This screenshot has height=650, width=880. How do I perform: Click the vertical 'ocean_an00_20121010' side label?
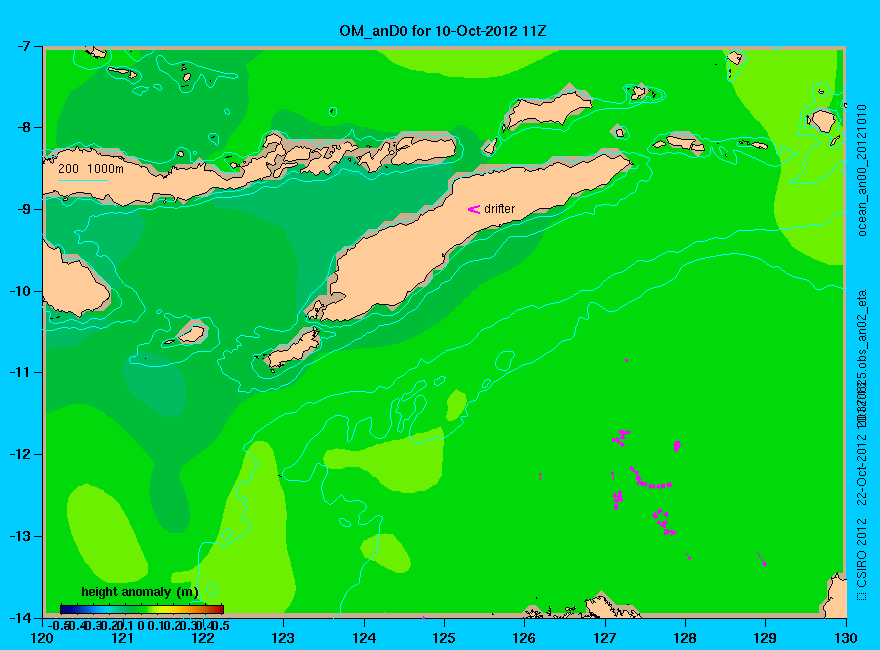tap(862, 170)
